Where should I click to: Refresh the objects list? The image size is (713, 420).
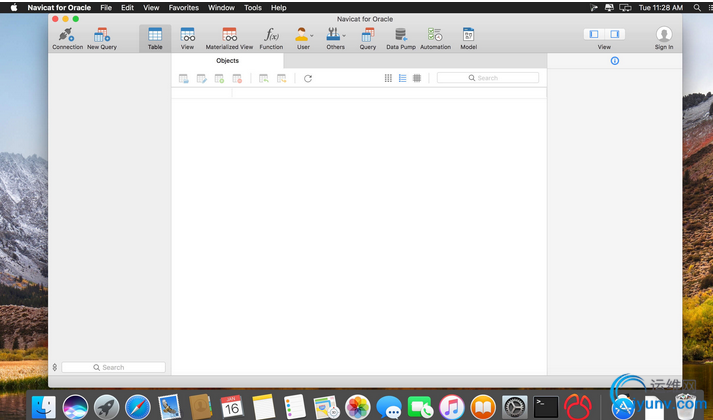[308, 79]
